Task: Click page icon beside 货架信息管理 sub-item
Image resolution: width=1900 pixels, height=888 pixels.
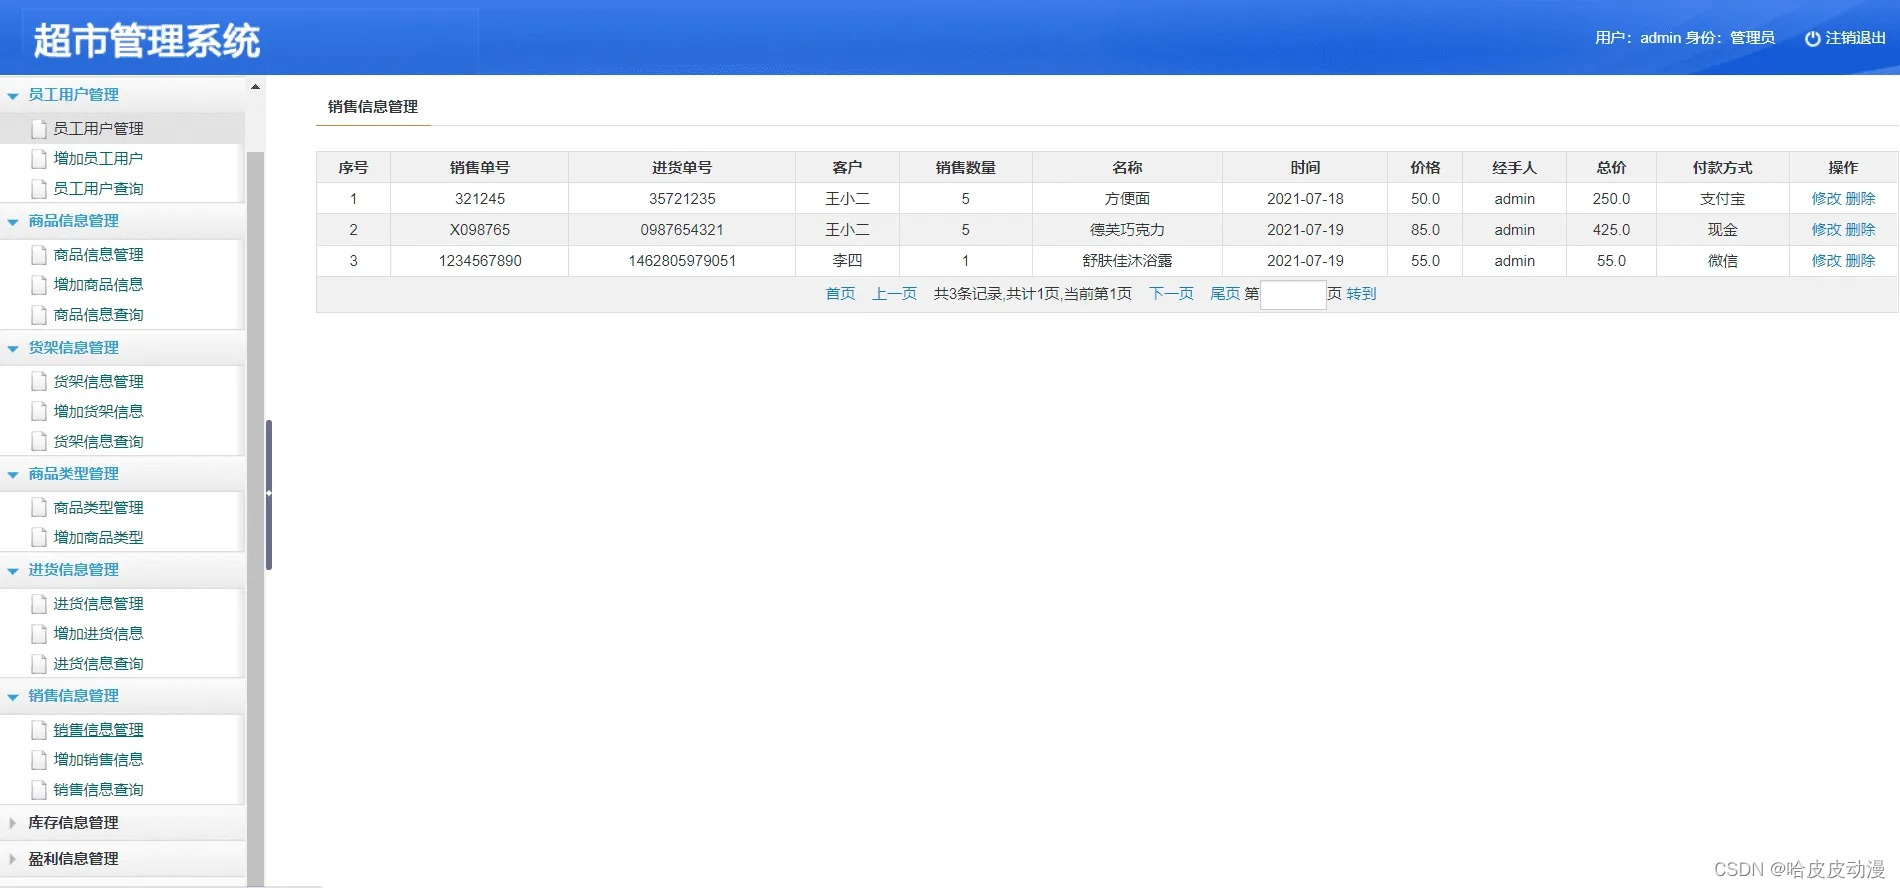Action: tap(39, 382)
